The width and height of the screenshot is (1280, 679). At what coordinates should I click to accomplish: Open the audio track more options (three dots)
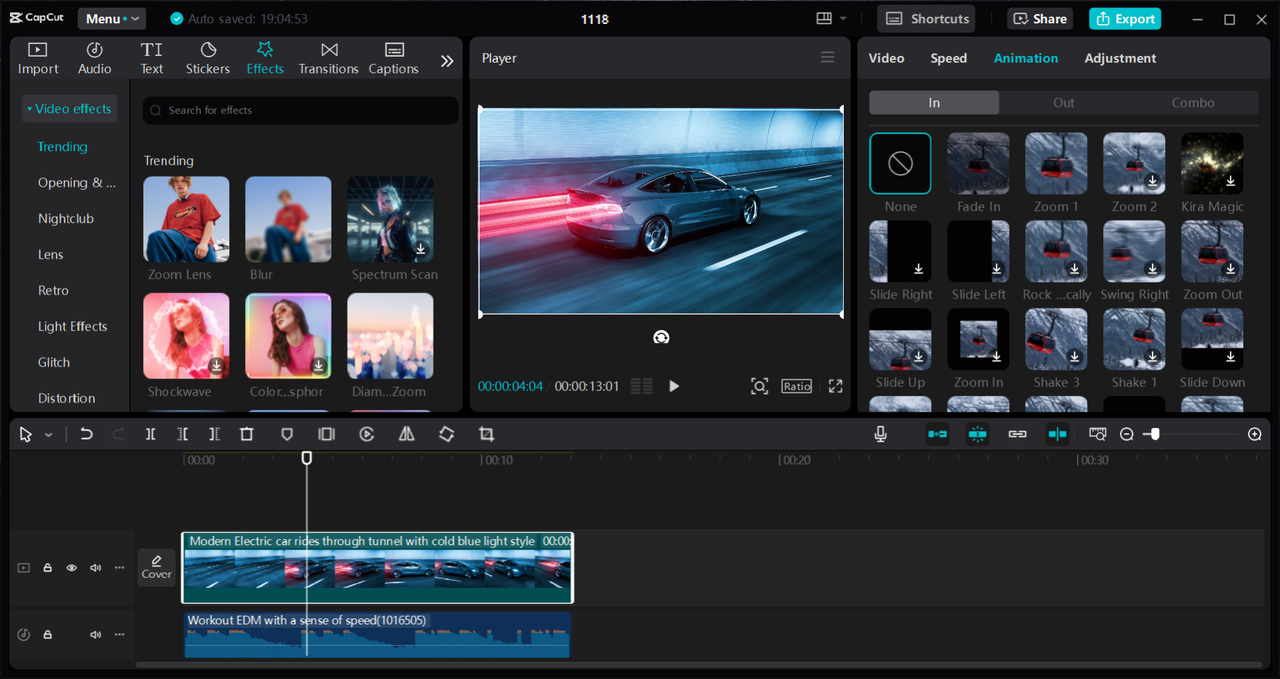tap(120, 635)
